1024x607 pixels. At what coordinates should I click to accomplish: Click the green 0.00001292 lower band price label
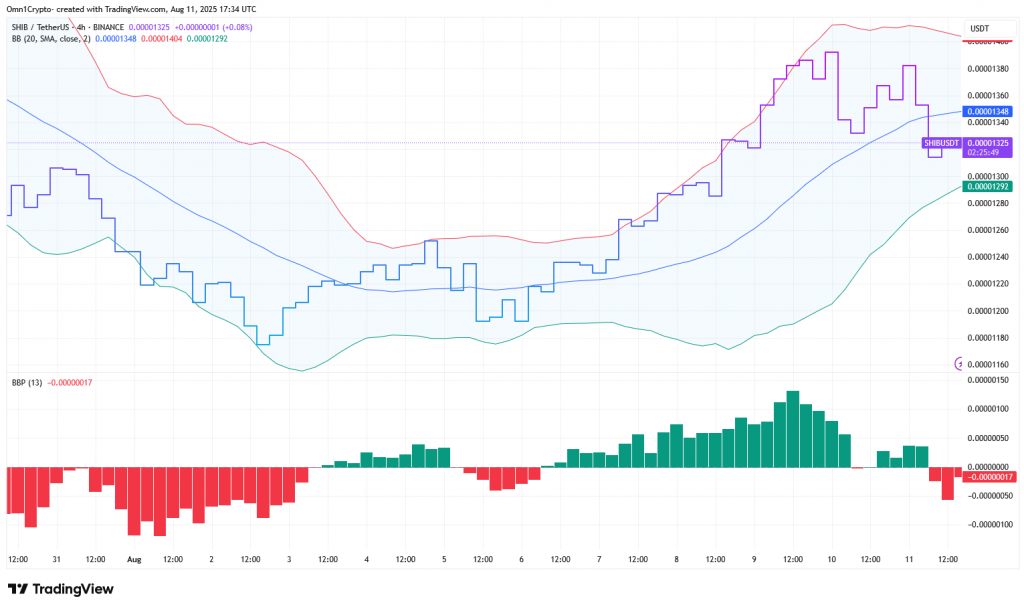point(987,186)
